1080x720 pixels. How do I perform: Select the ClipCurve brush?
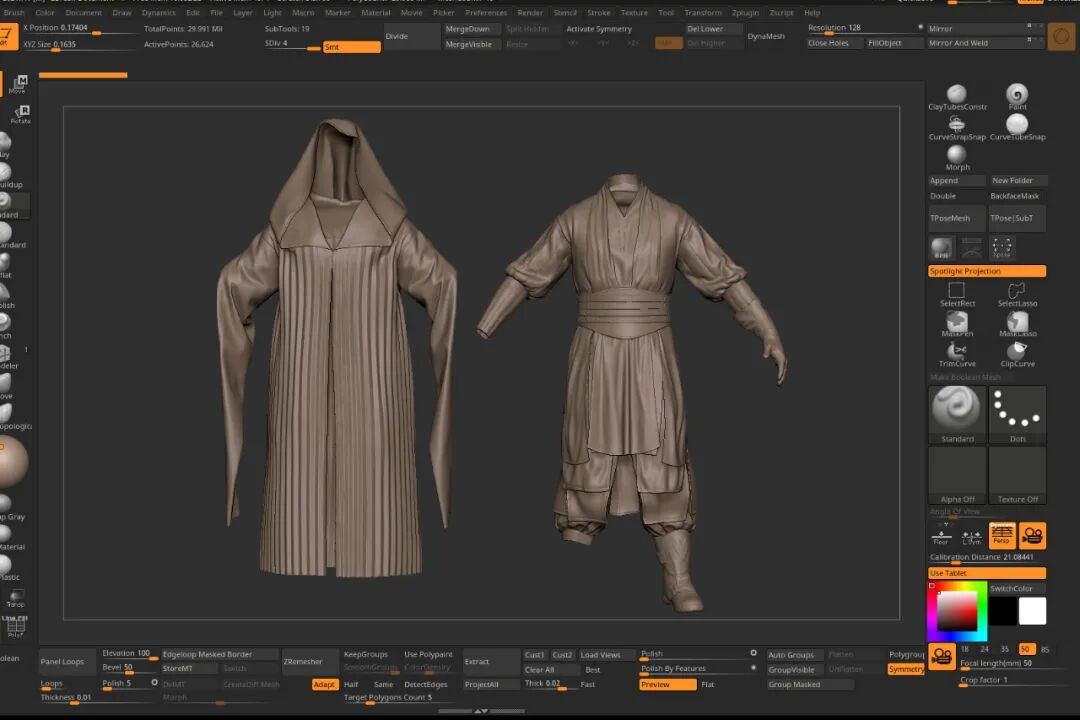pos(1017,351)
